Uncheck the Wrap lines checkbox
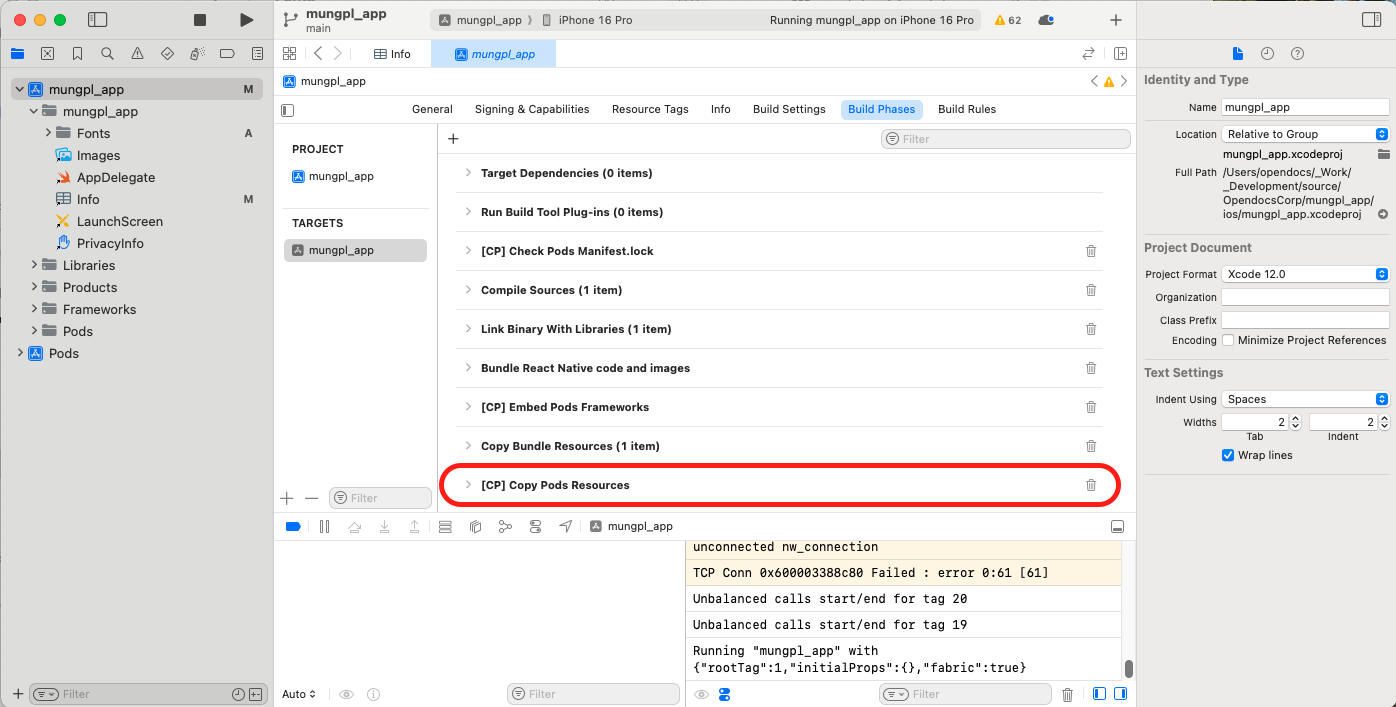This screenshot has height=707, width=1396. tap(1228, 455)
